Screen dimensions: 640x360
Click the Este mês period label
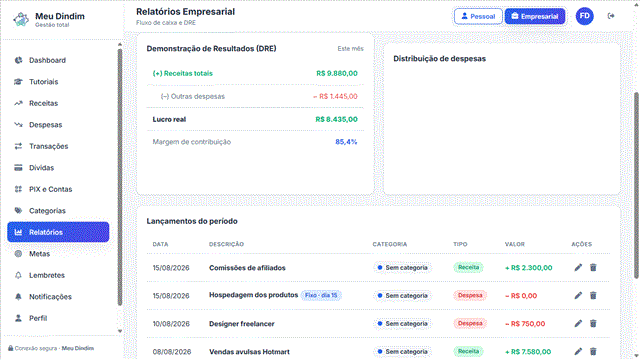pos(350,49)
